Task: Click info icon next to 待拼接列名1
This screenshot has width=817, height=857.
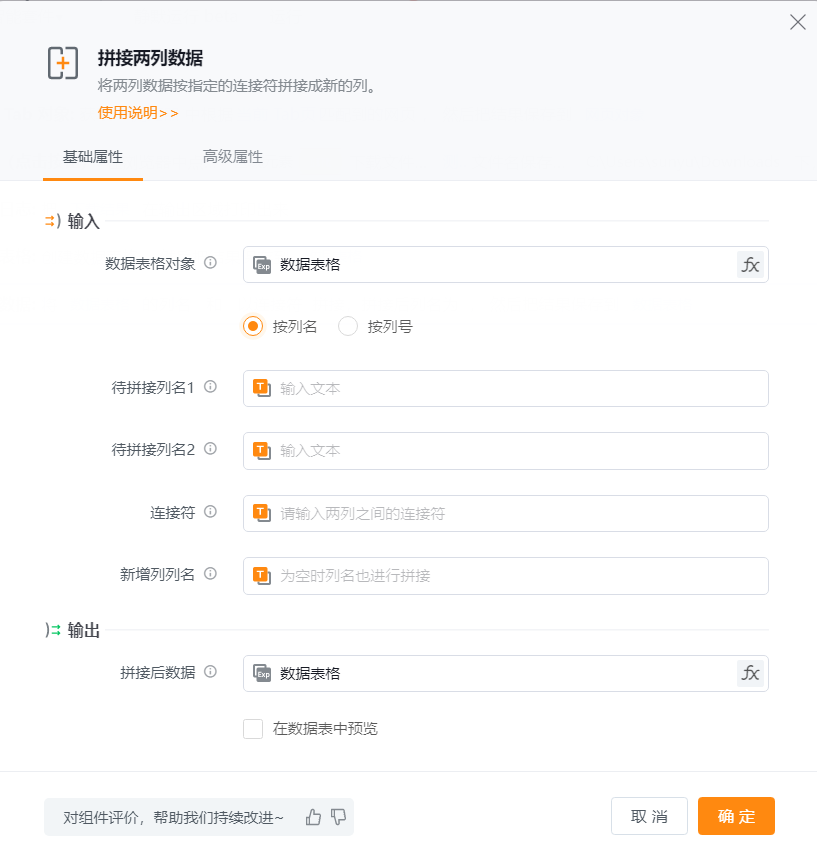Action: pyautogui.click(x=211, y=387)
